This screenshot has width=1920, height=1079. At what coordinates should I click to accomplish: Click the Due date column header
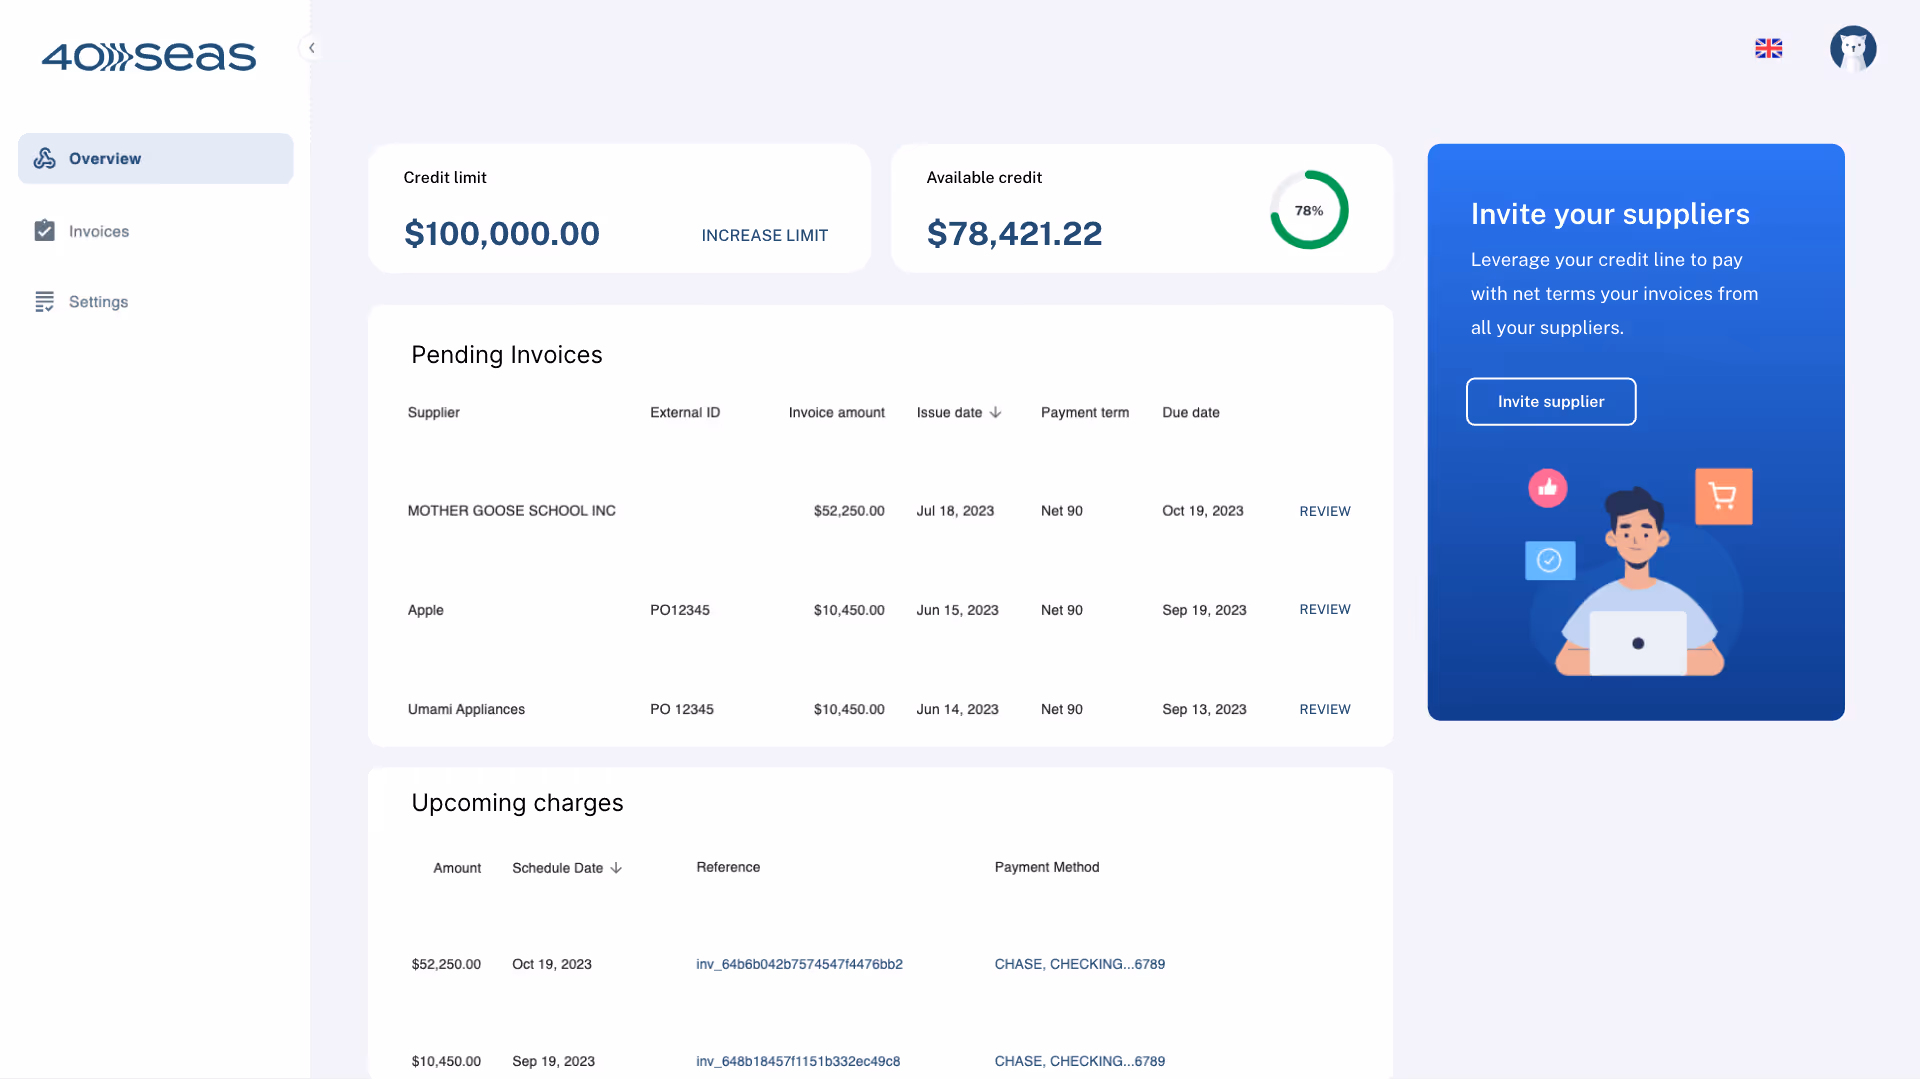pyautogui.click(x=1190, y=412)
